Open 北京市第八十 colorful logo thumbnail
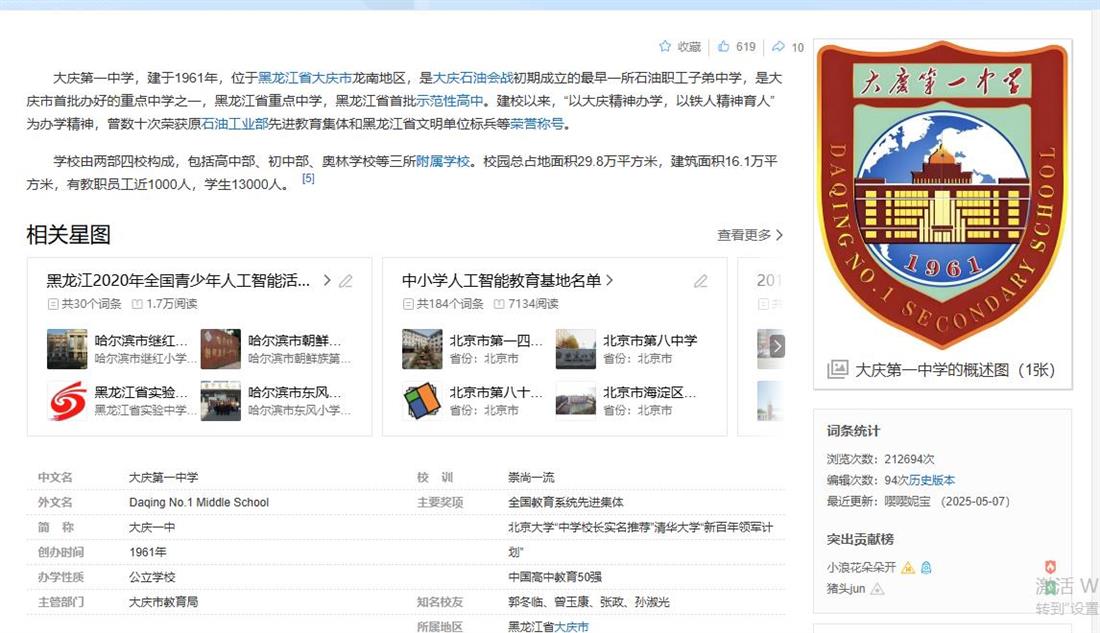The image size is (1100, 633). [x=422, y=401]
